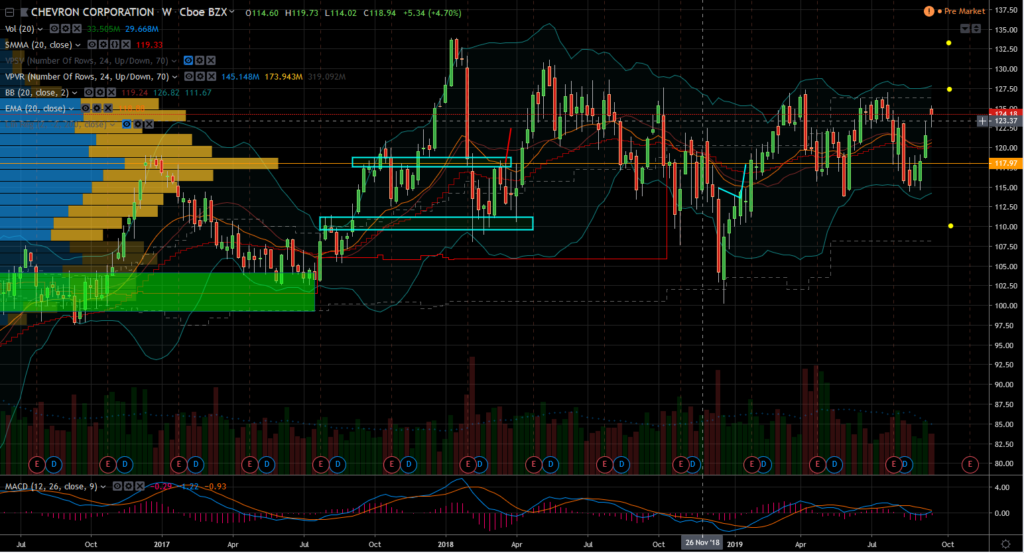Viewport: 1024px width, 553px height.
Task: Remove the VPSV indicator
Action: tap(211, 60)
